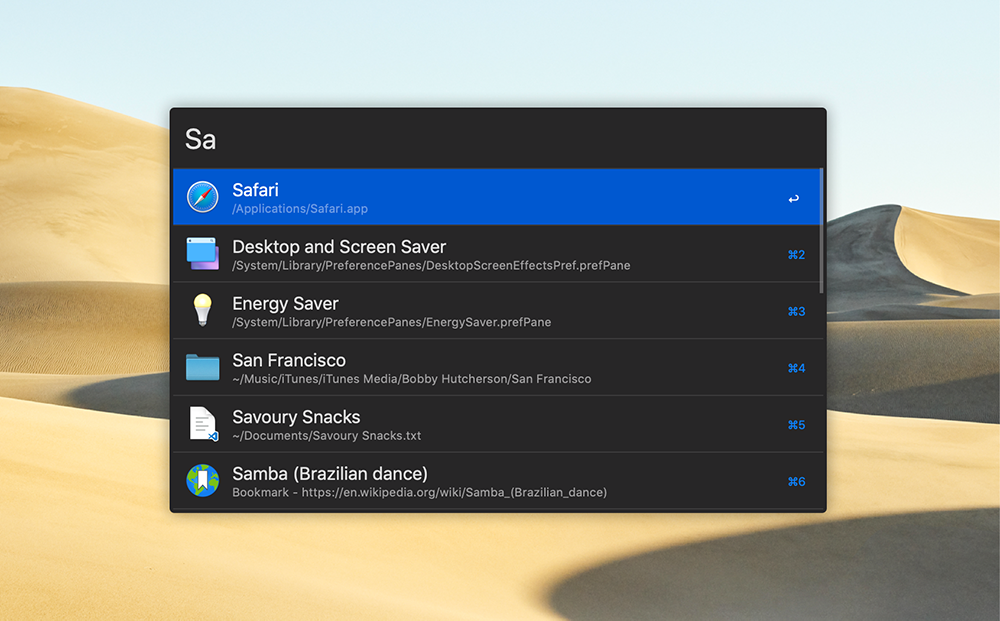Click the ⌘4 shortcut label
The width and height of the screenshot is (1000, 621).
point(796,369)
